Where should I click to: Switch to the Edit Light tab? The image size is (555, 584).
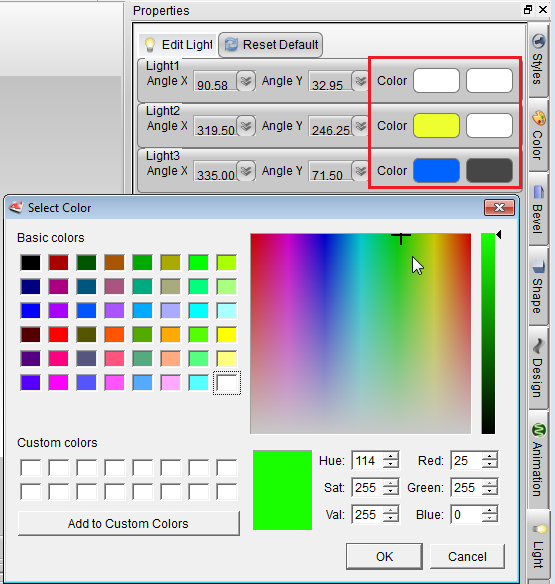(x=178, y=45)
